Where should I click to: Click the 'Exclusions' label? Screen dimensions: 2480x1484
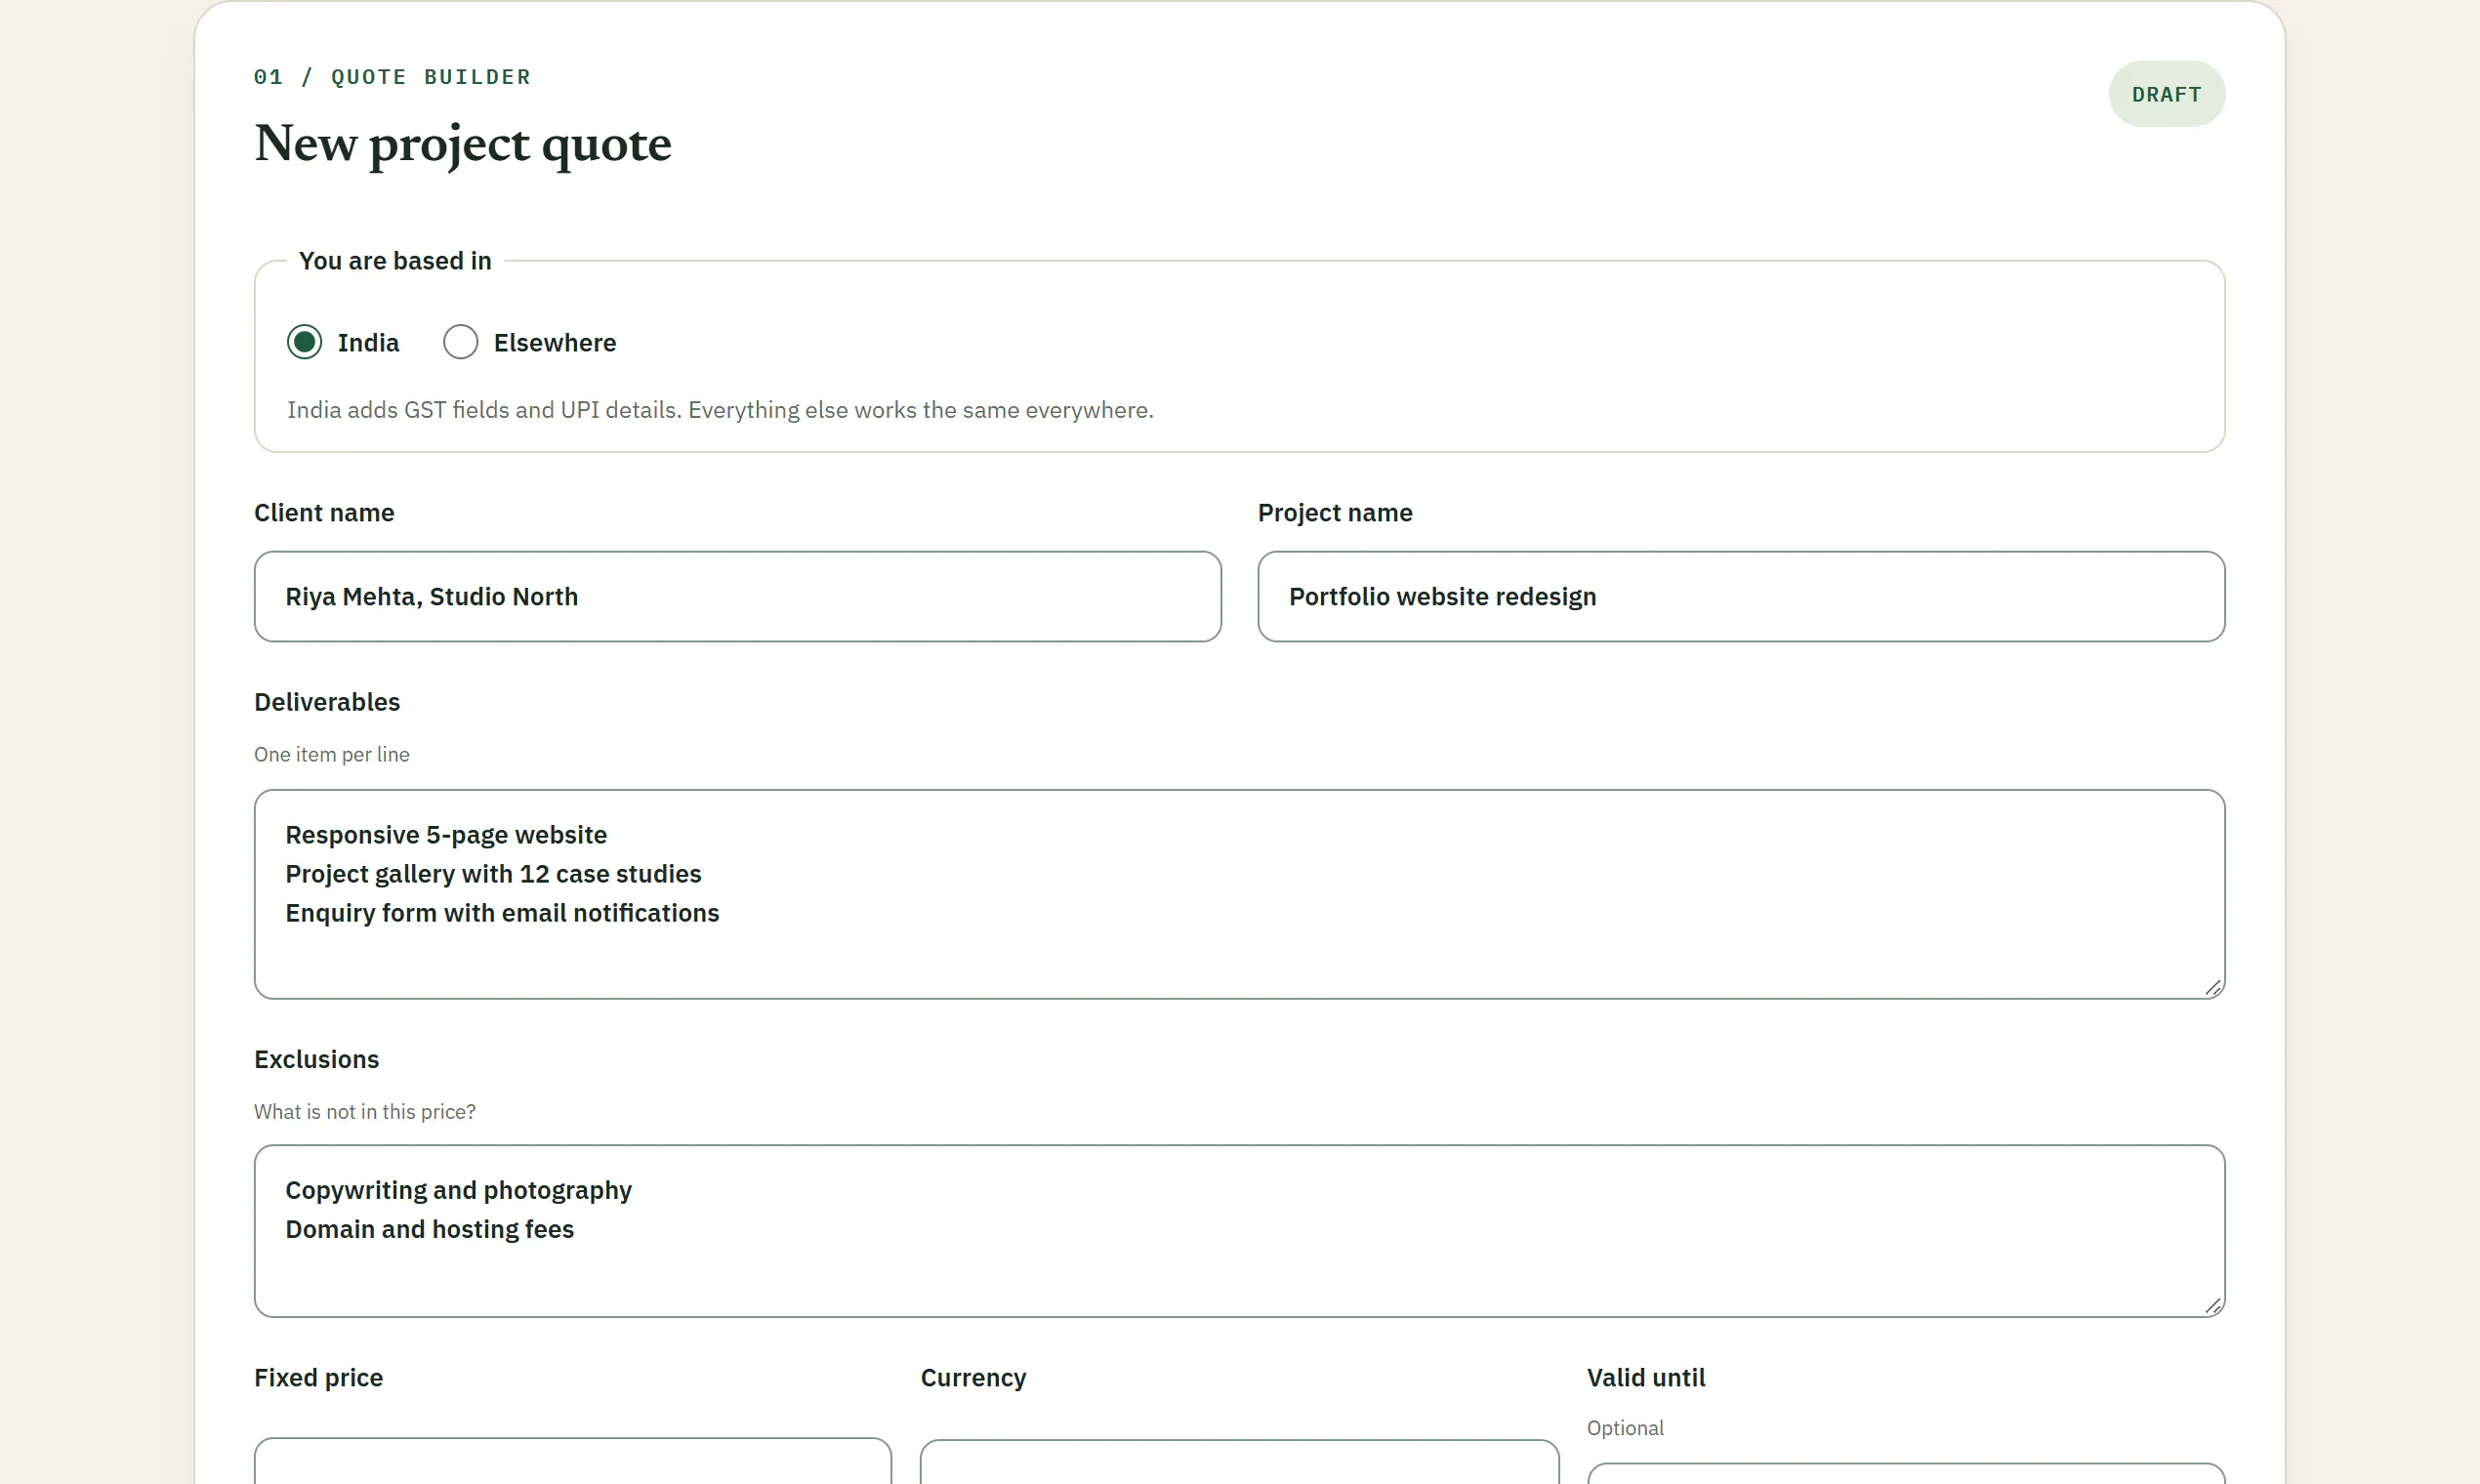click(316, 1059)
